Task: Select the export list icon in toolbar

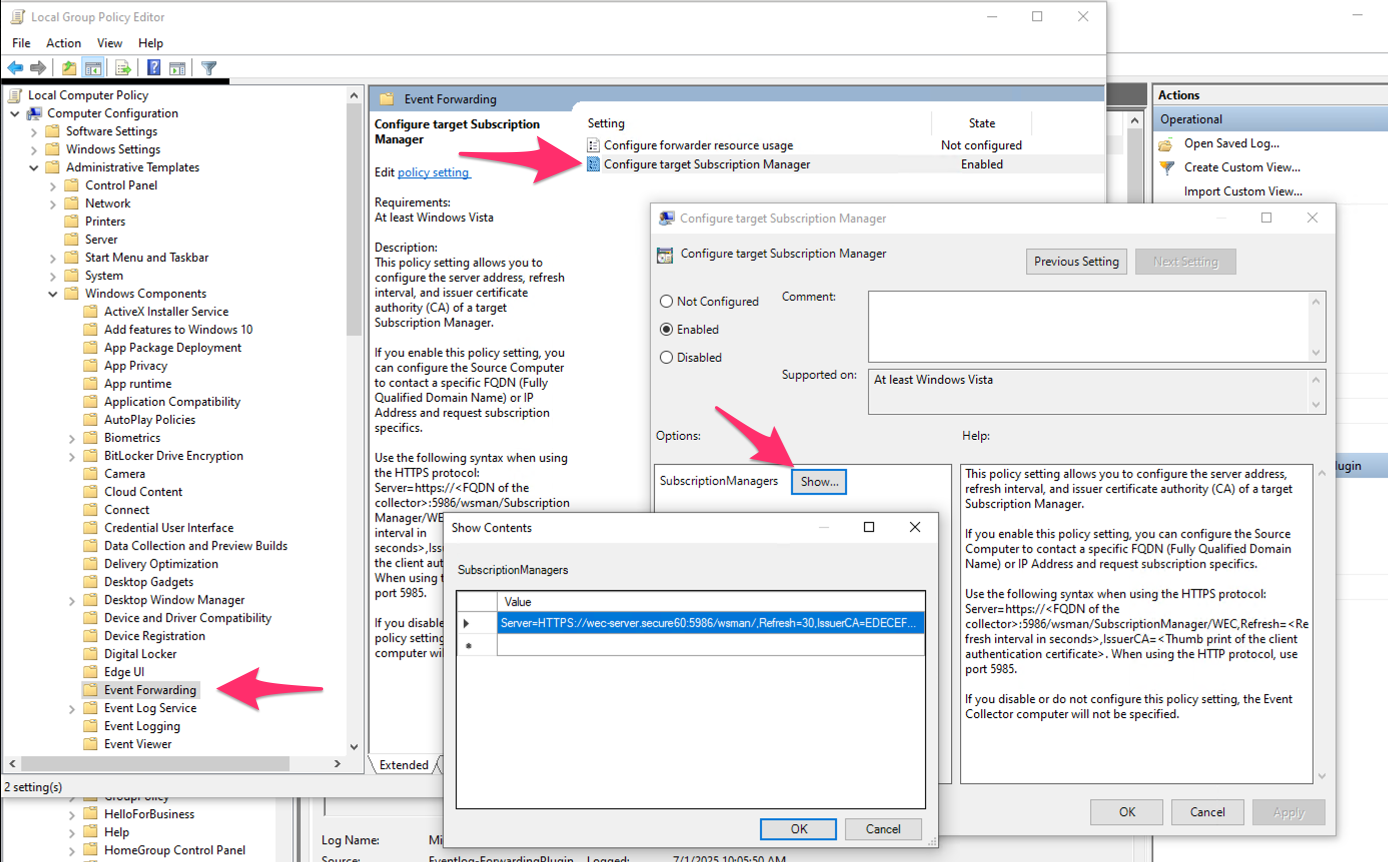Action: [122, 67]
